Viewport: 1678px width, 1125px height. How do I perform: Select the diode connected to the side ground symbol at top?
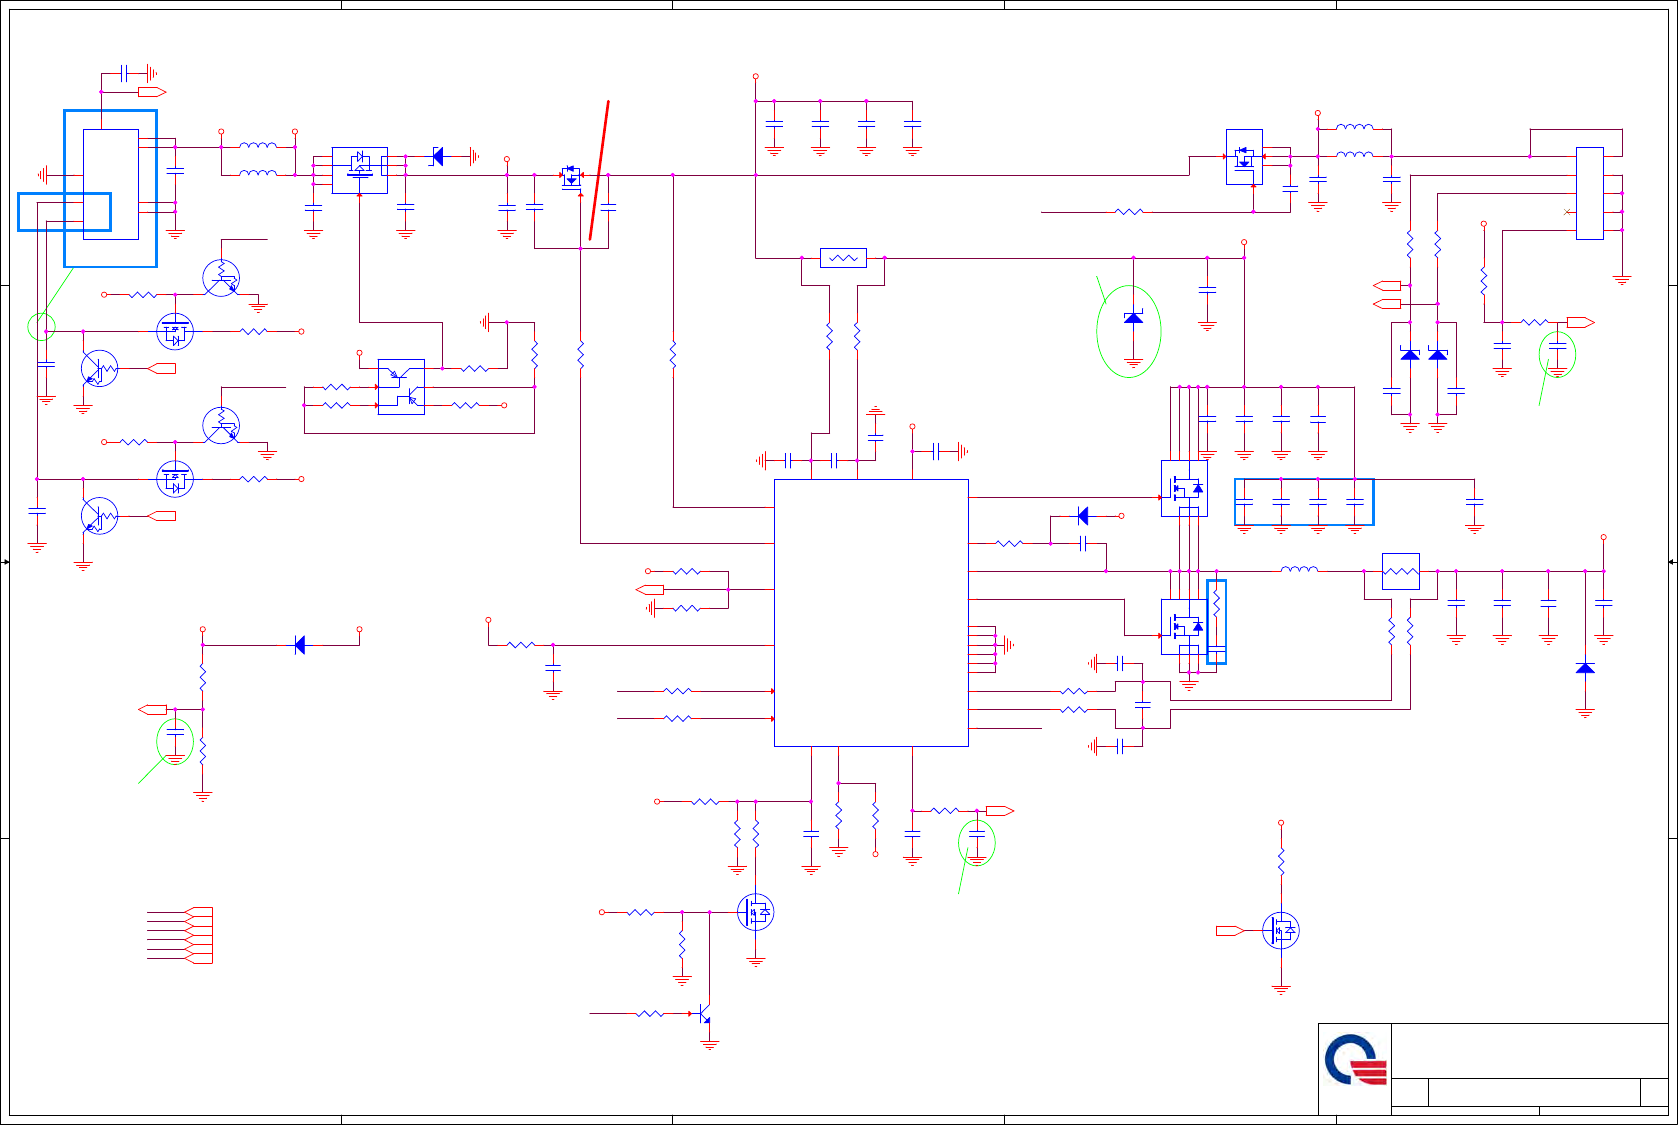(x=437, y=156)
